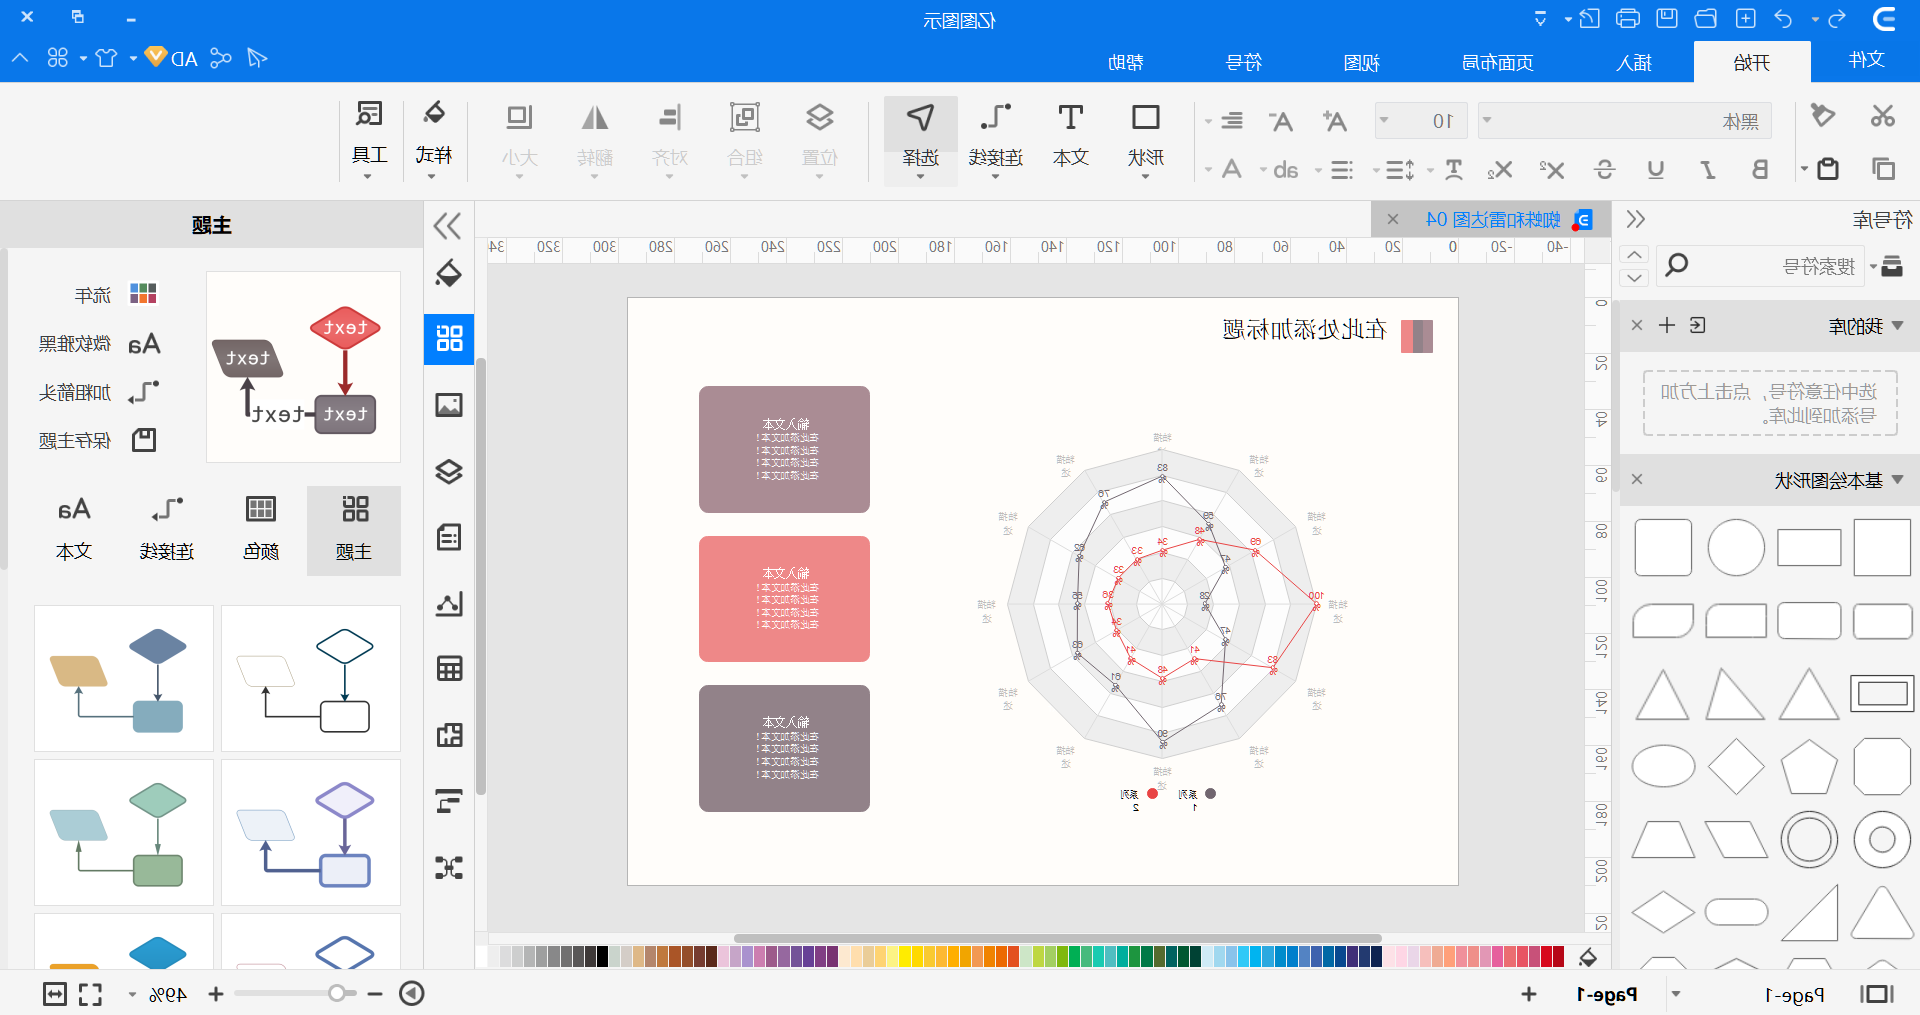
Task: Toggle Subscript formatting
Action: (1499, 170)
